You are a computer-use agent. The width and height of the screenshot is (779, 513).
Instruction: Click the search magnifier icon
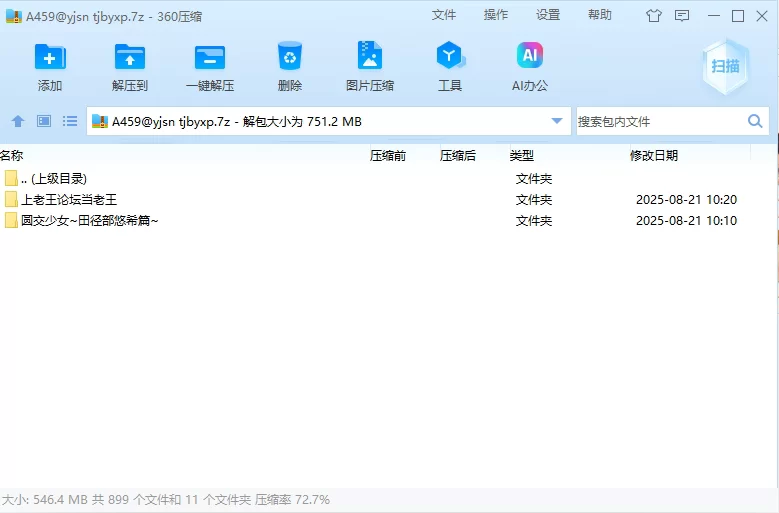(x=755, y=121)
